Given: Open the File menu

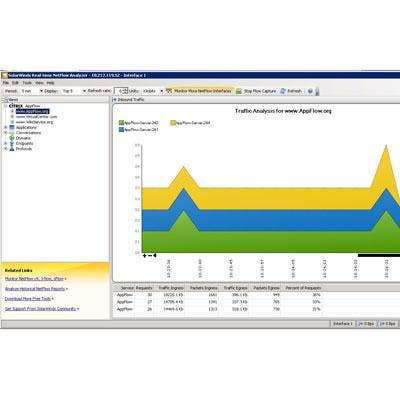Looking at the screenshot, I should [x=5, y=83].
